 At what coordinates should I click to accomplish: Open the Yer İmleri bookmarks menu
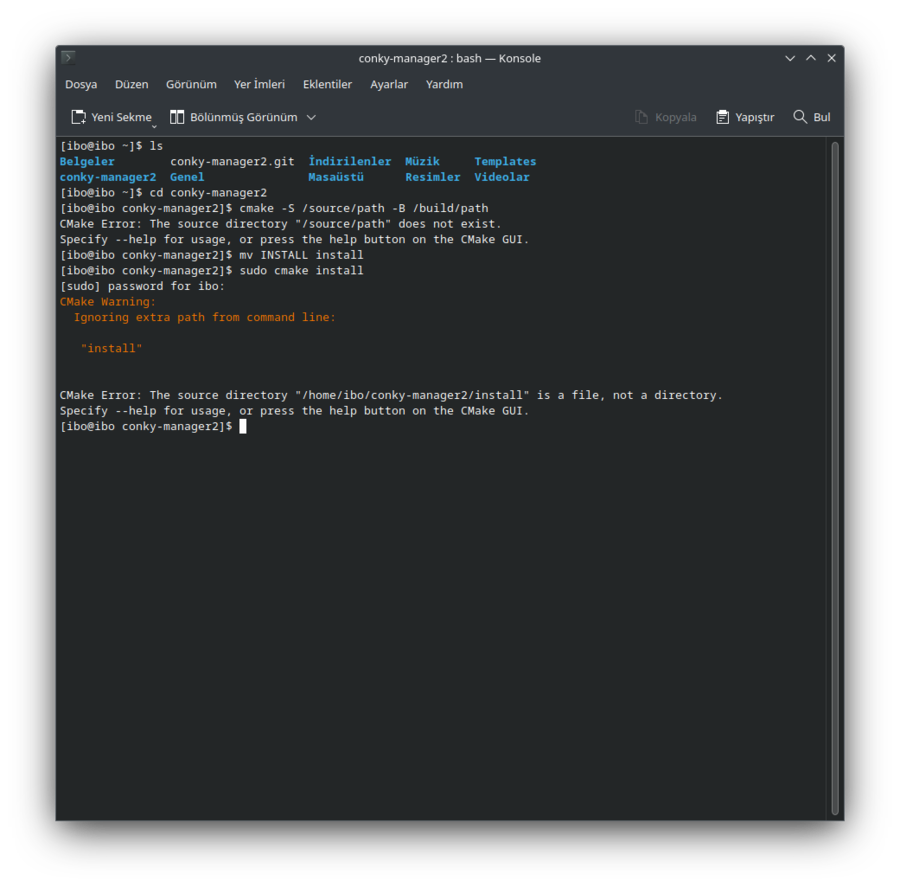click(x=259, y=85)
